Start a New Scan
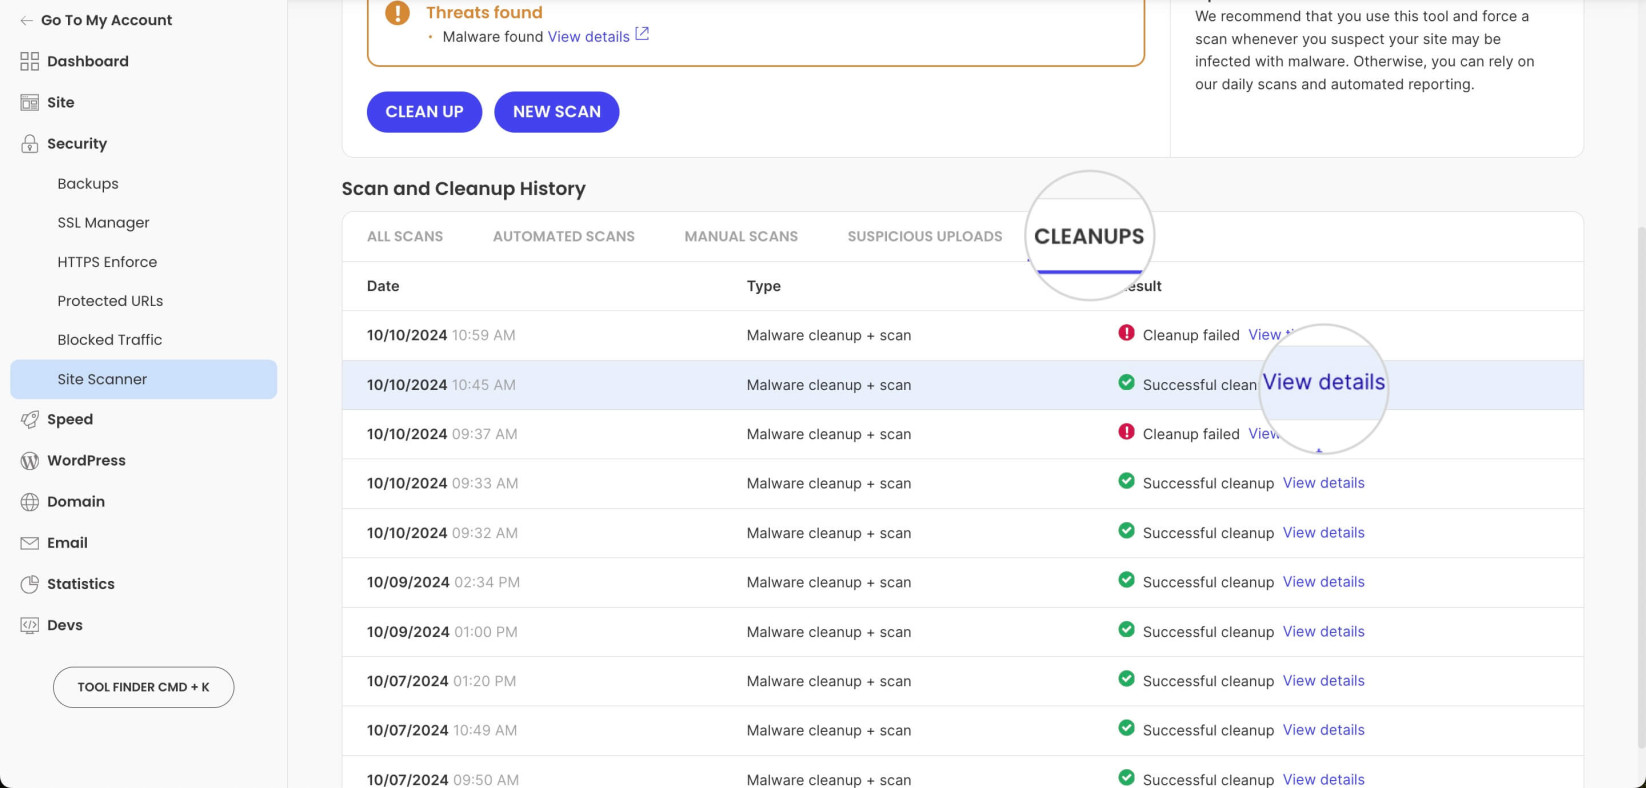 click(x=557, y=112)
